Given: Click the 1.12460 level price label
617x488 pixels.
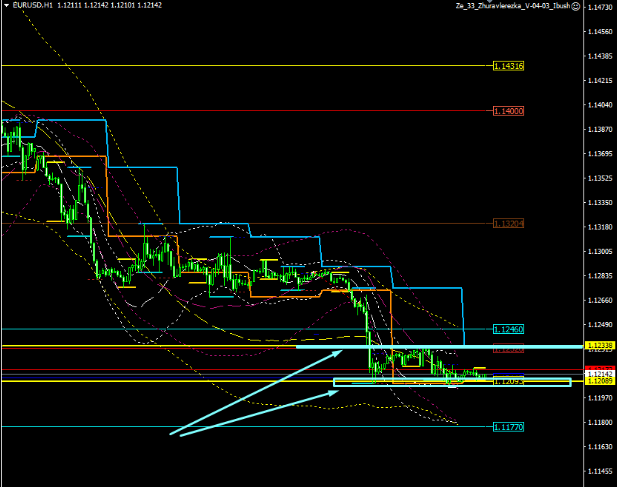Looking at the screenshot, I should 509,329.
